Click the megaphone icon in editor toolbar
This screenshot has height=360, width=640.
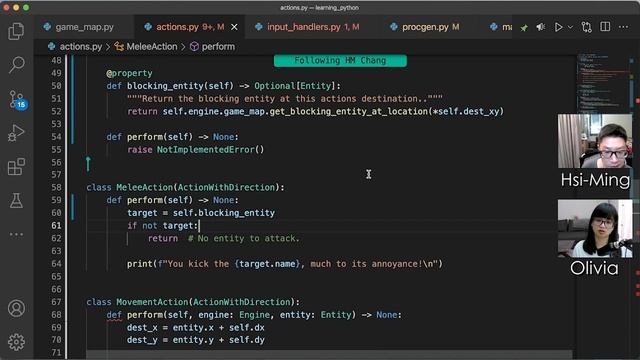541,27
